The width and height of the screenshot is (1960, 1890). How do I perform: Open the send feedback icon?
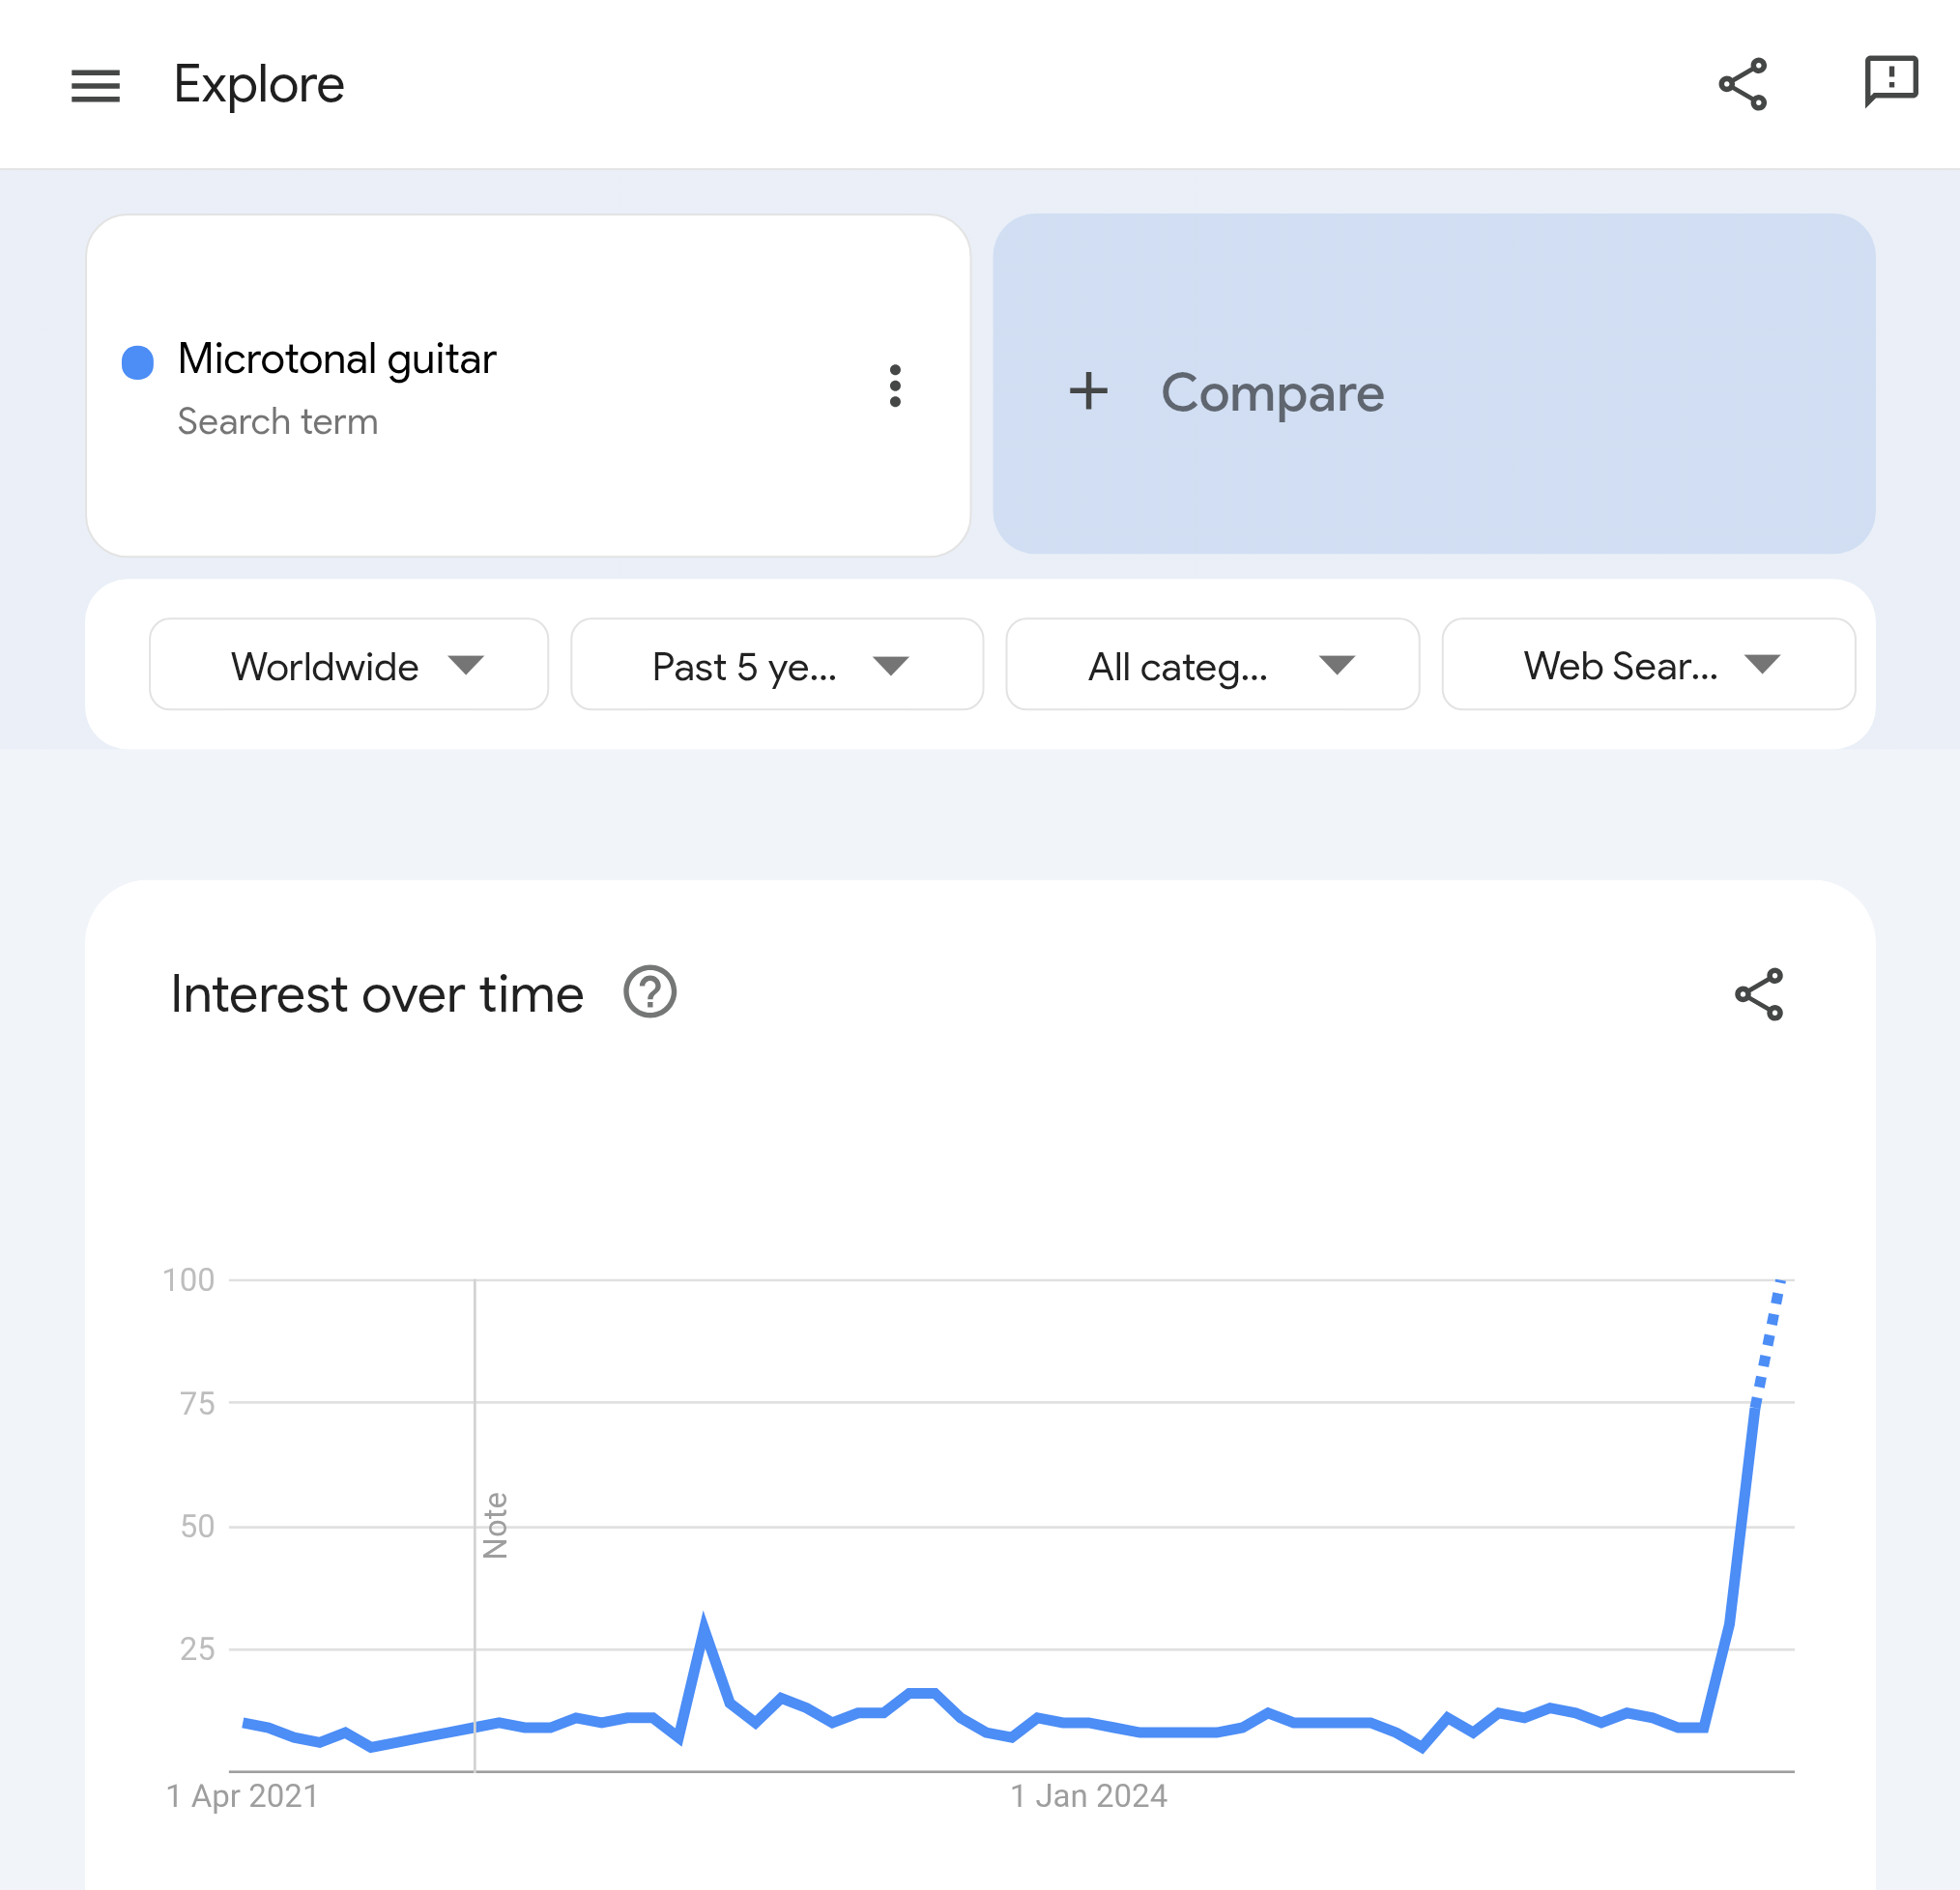[1891, 81]
